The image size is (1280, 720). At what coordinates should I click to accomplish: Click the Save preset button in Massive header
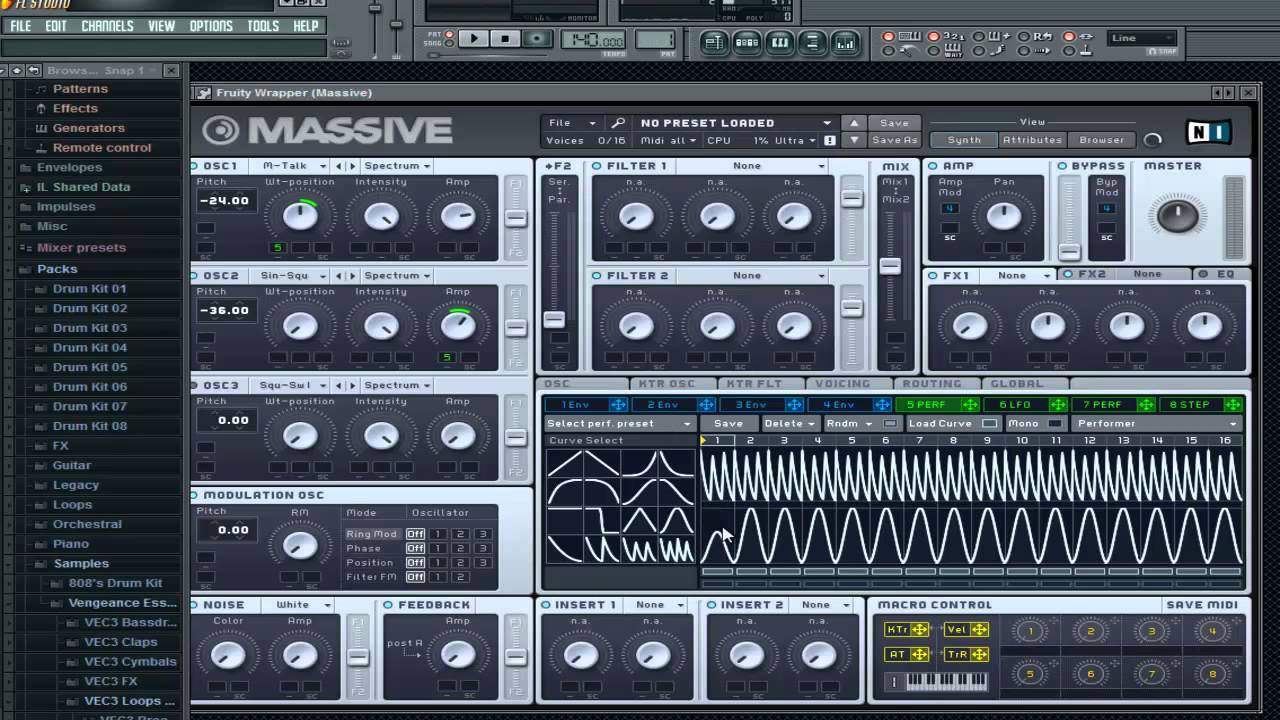click(894, 123)
